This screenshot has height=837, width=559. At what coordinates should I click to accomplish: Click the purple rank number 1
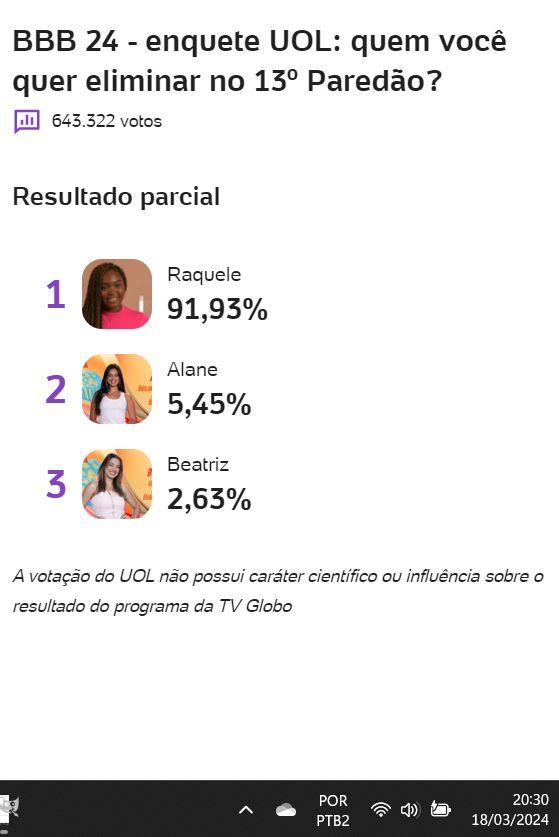(56, 295)
